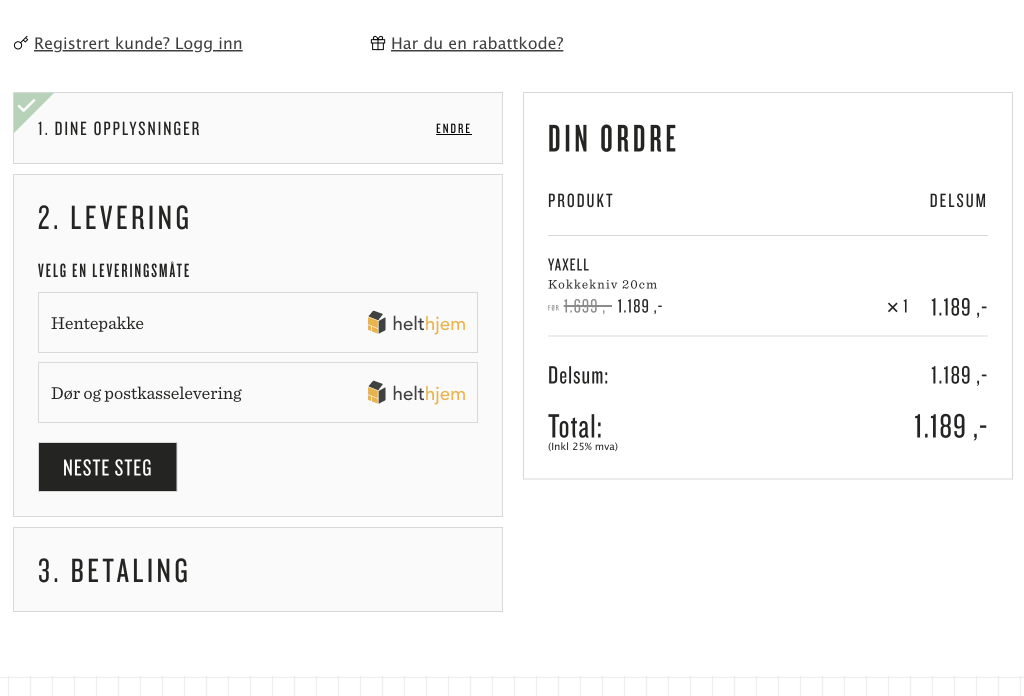Open the Registrert kunde? Logg inn link
This screenshot has height=696, width=1024.
pyautogui.click(x=138, y=44)
